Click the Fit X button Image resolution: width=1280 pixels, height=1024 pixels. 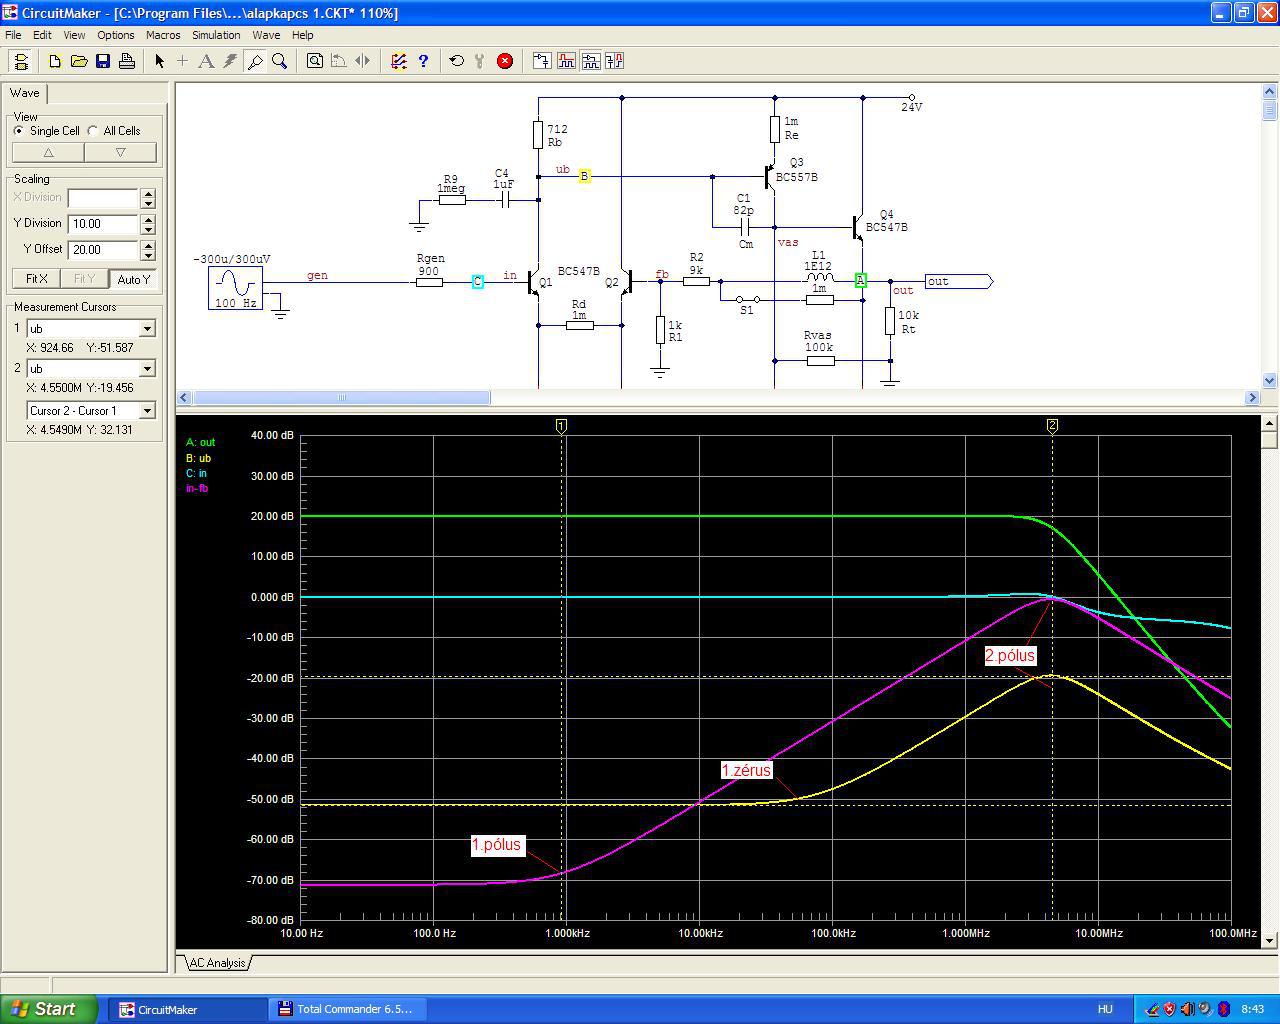coord(36,279)
